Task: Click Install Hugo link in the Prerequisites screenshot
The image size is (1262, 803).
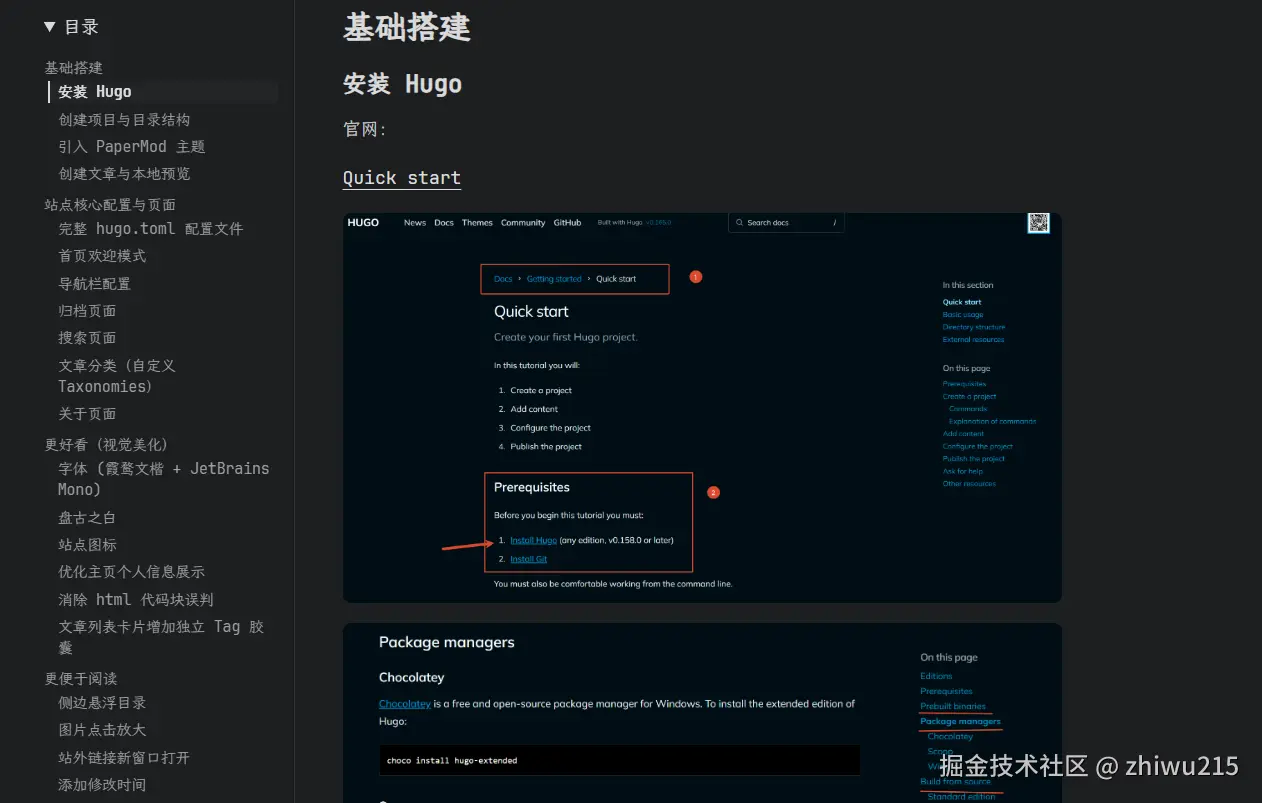Action: point(533,540)
